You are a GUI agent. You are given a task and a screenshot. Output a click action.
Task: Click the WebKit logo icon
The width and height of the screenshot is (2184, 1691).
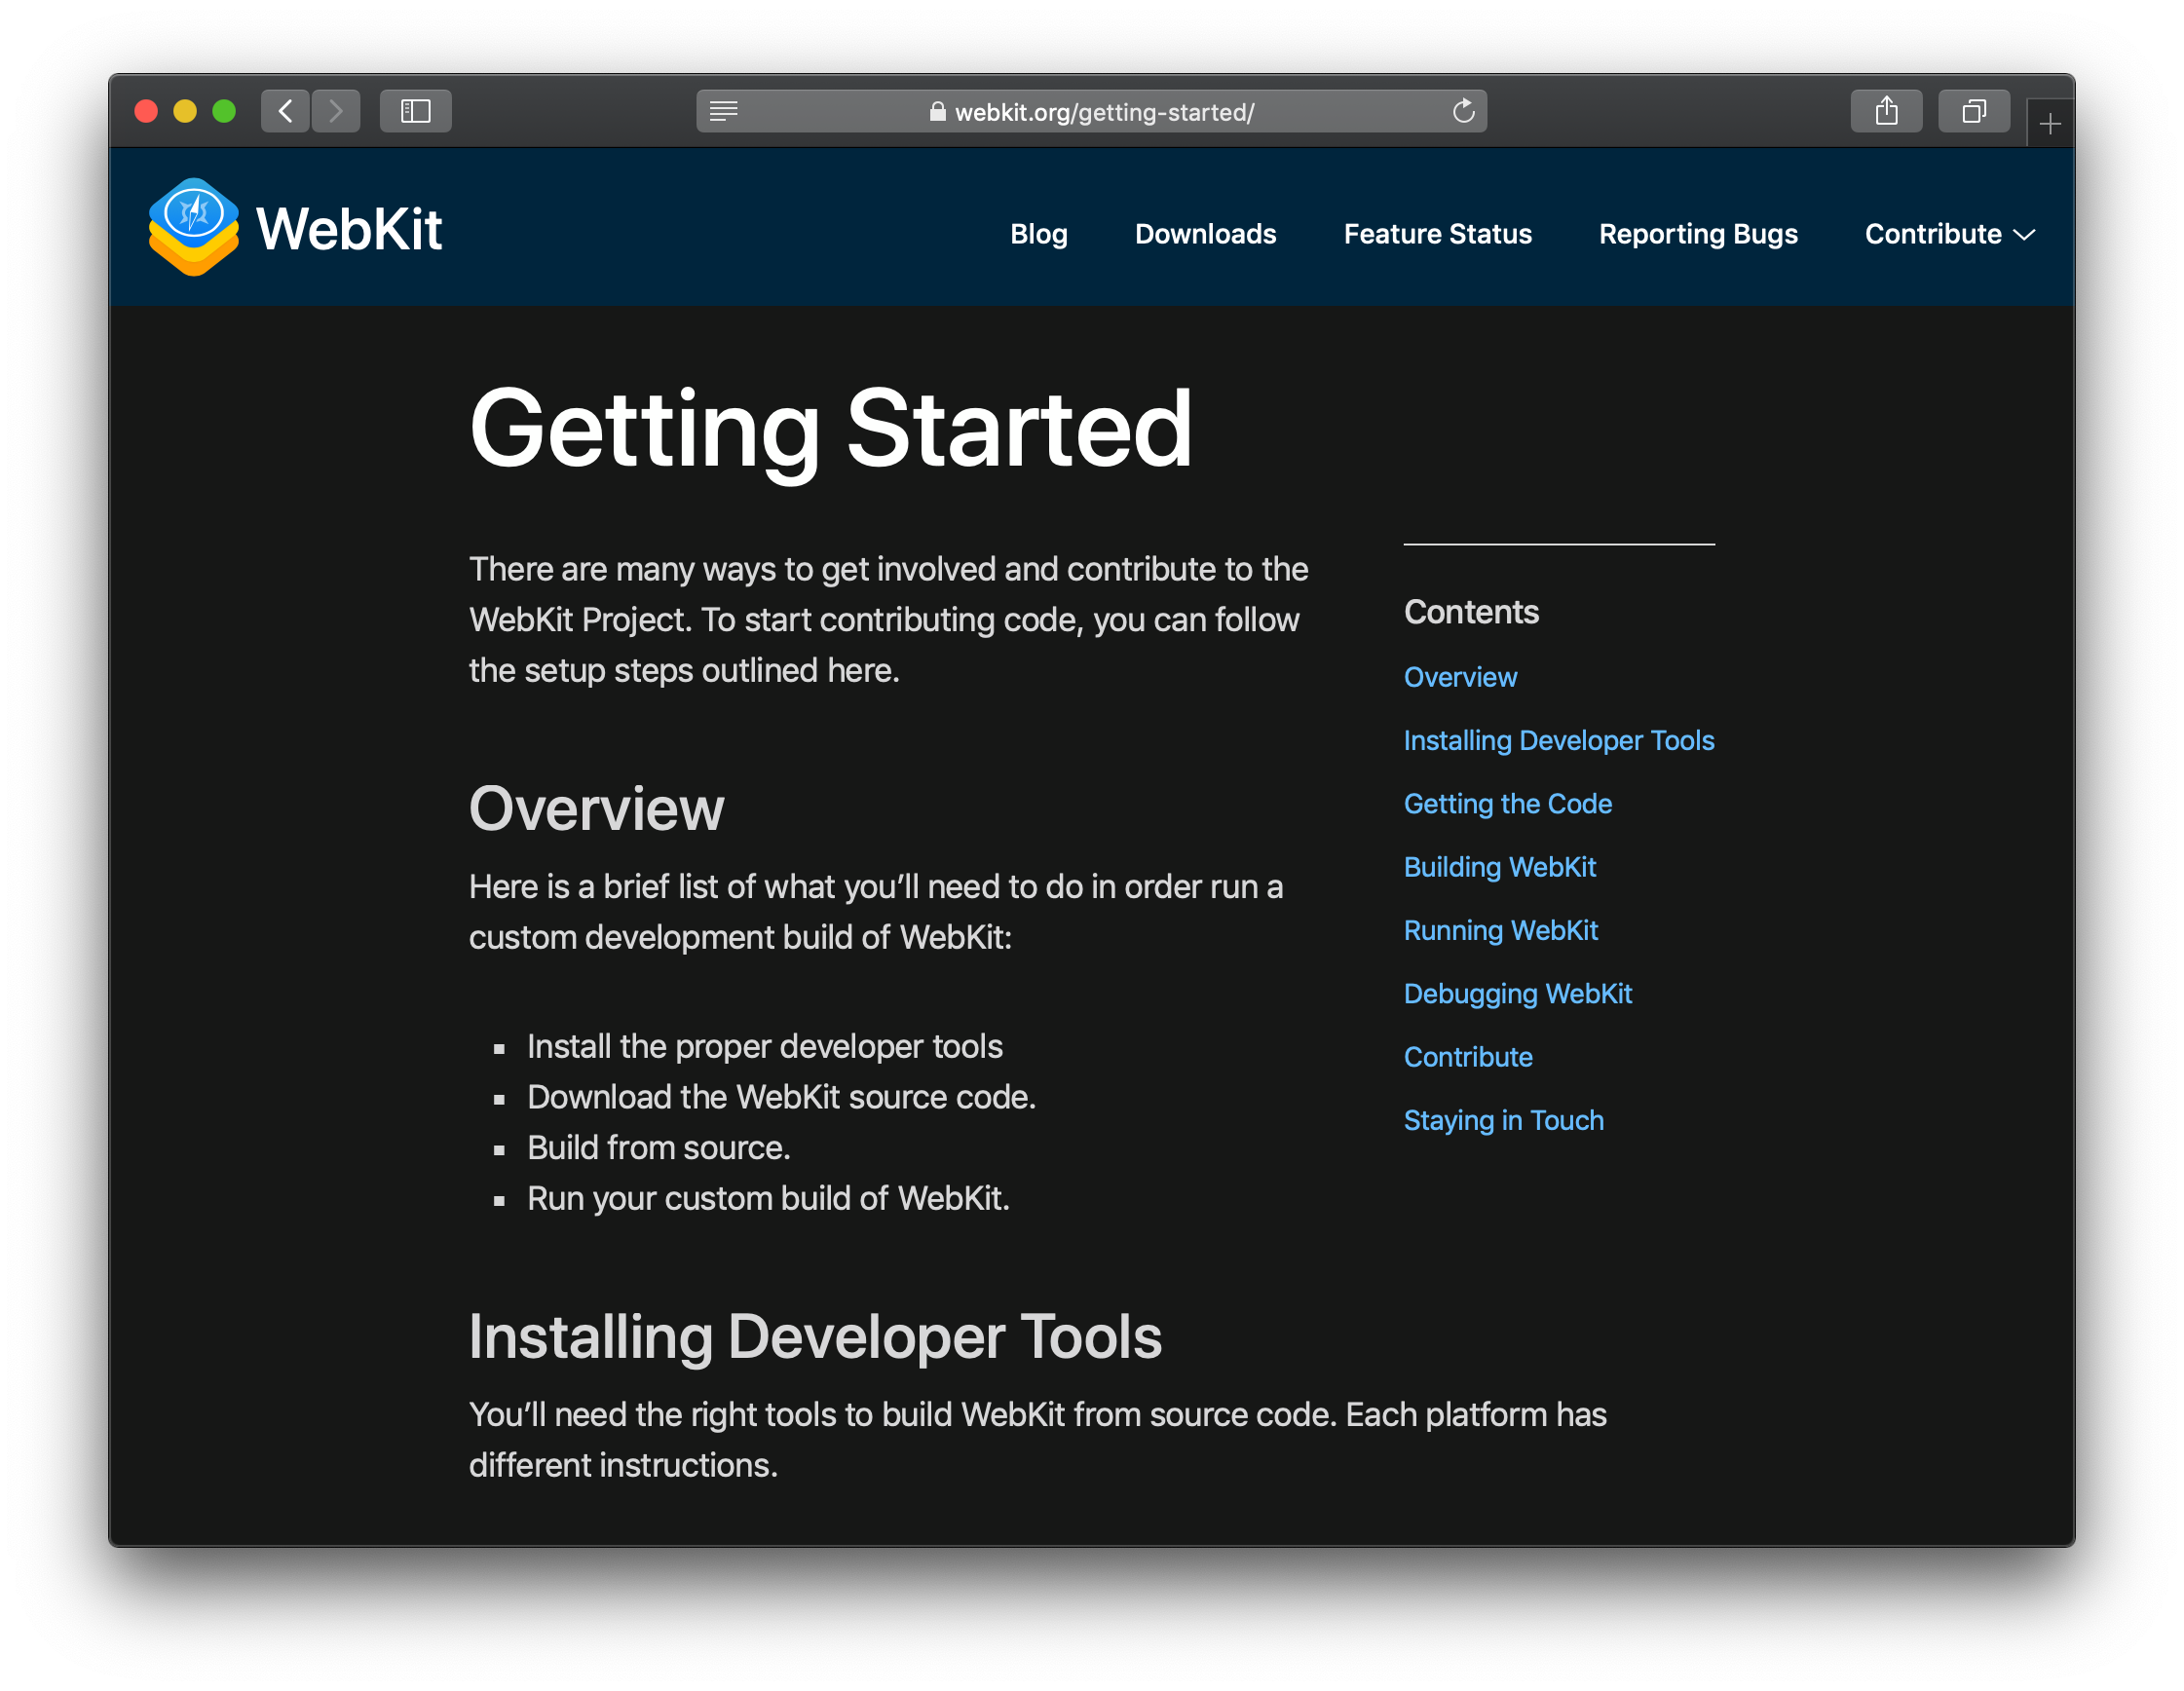[x=197, y=231]
